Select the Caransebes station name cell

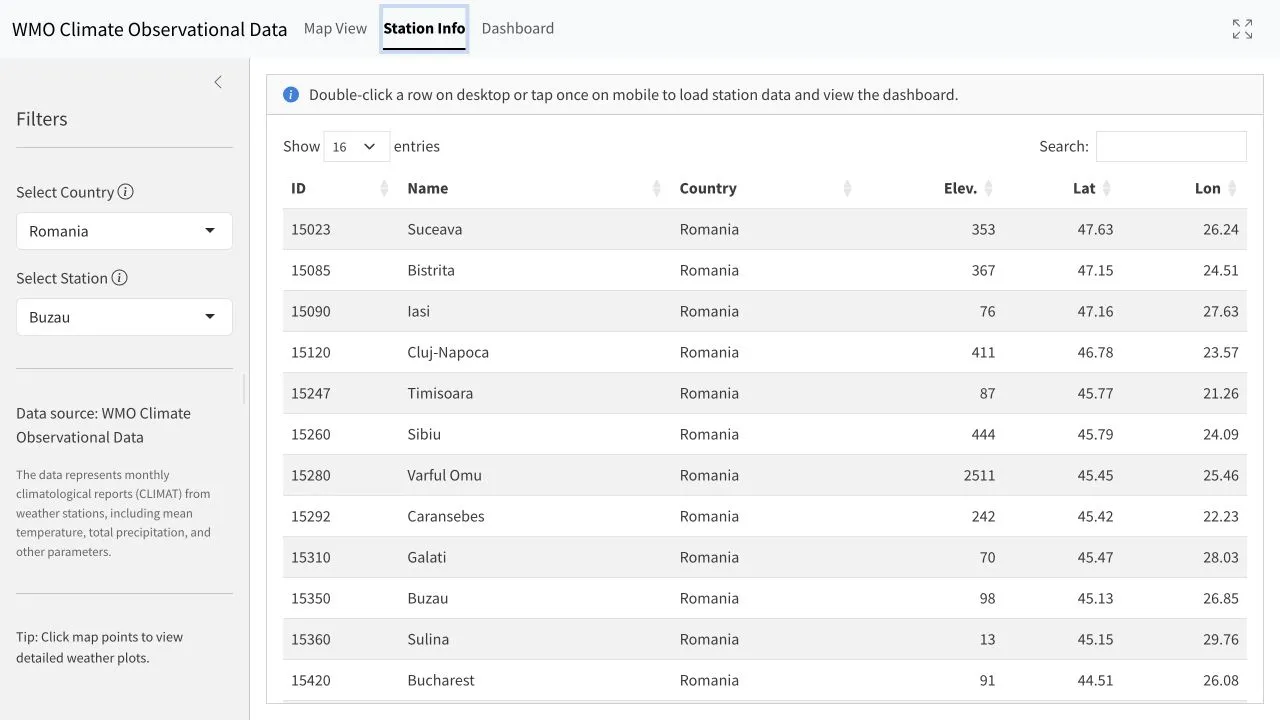[x=446, y=516]
